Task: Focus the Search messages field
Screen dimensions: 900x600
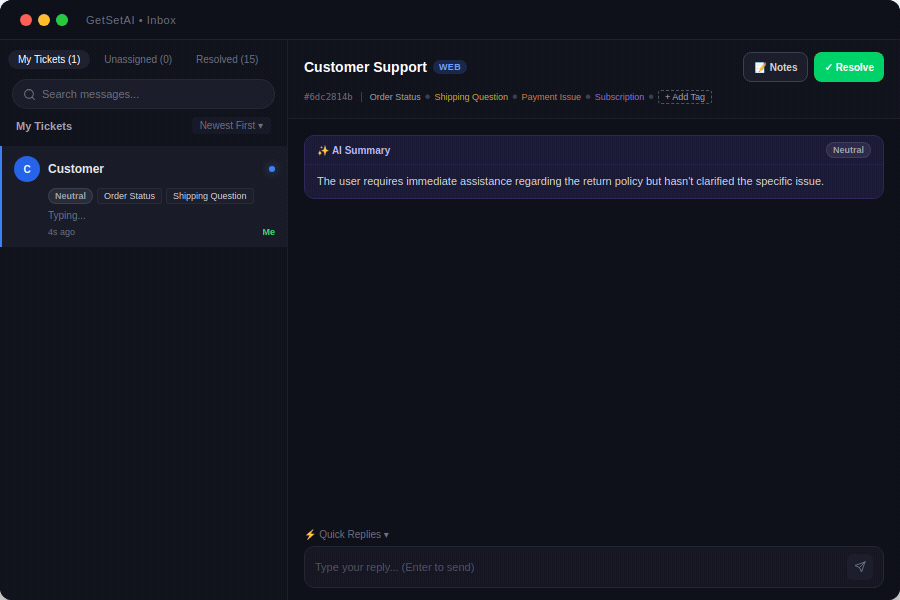Action: click(x=143, y=94)
